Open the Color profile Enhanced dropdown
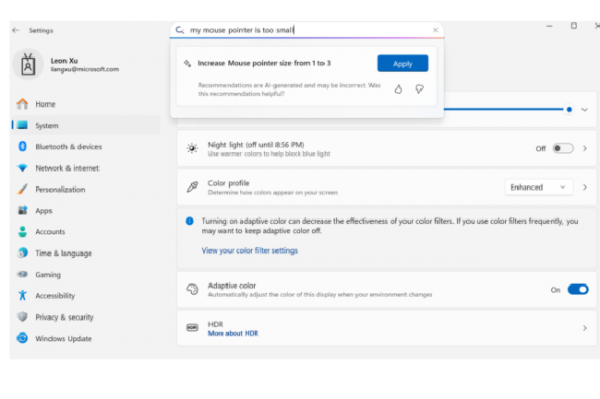600x399 pixels. pyautogui.click(x=539, y=187)
